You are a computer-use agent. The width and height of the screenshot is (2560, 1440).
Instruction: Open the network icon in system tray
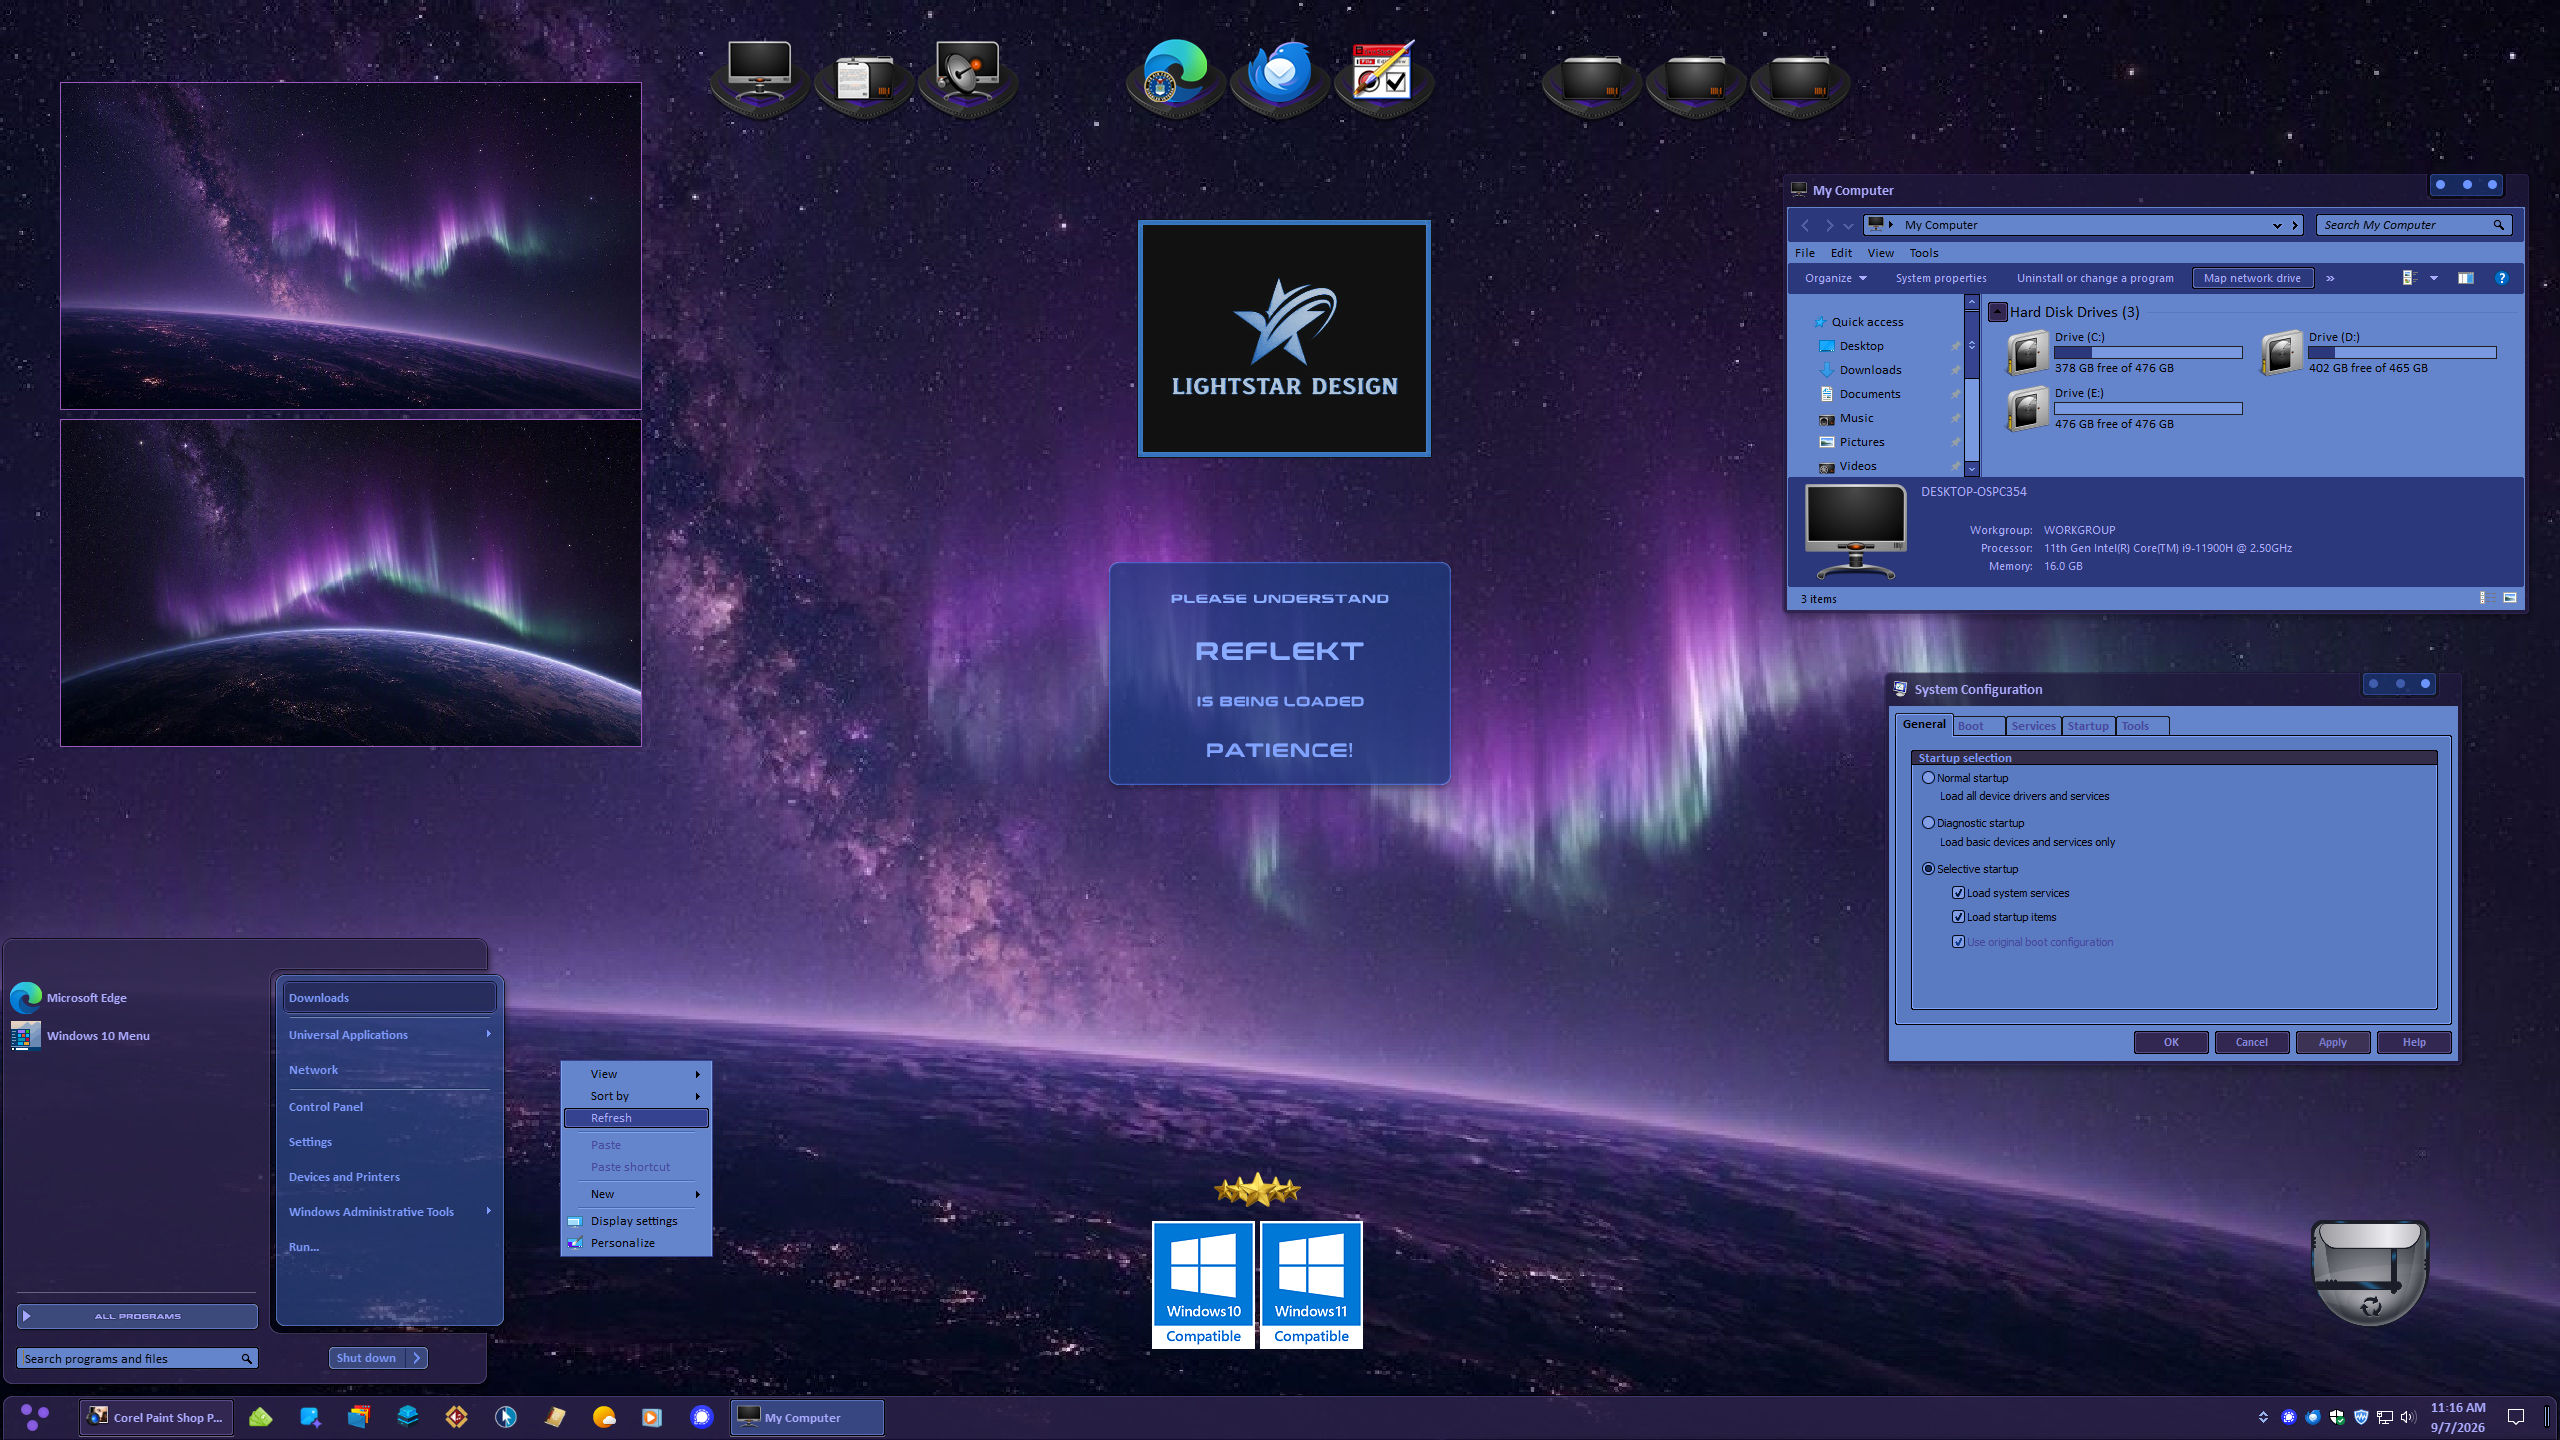pyautogui.click(x=2385, y=1417)
